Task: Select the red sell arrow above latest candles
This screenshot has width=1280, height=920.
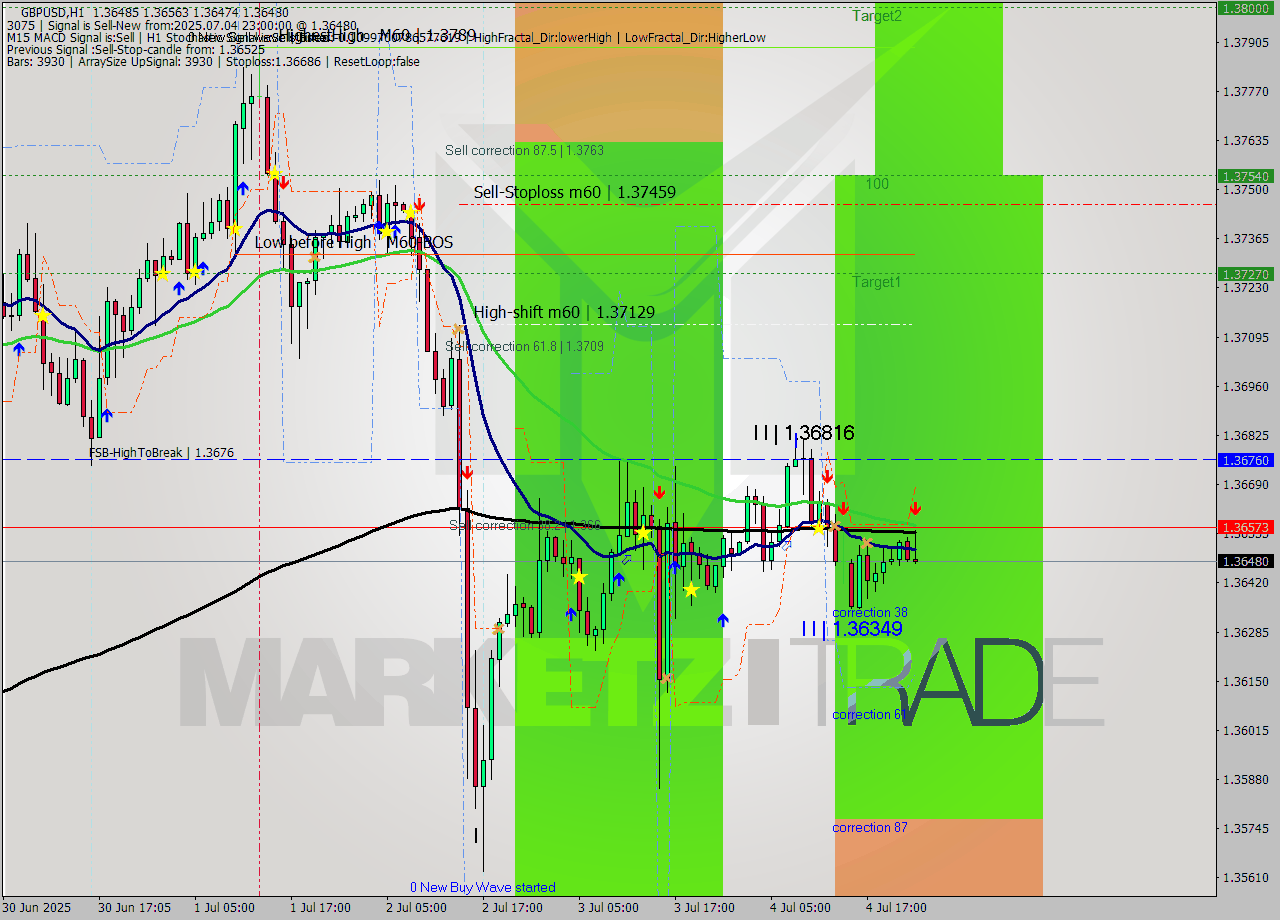Action: pyautogui.click(x=915, y=507)
